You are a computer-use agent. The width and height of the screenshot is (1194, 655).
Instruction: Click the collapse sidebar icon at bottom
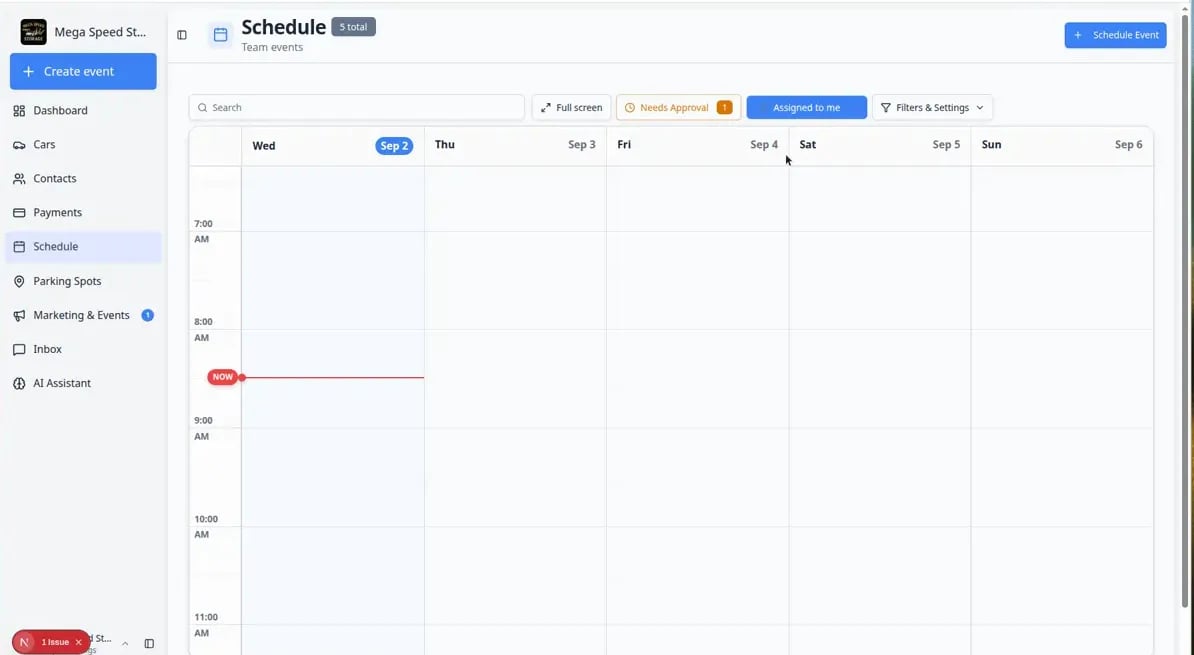[149, 644]
